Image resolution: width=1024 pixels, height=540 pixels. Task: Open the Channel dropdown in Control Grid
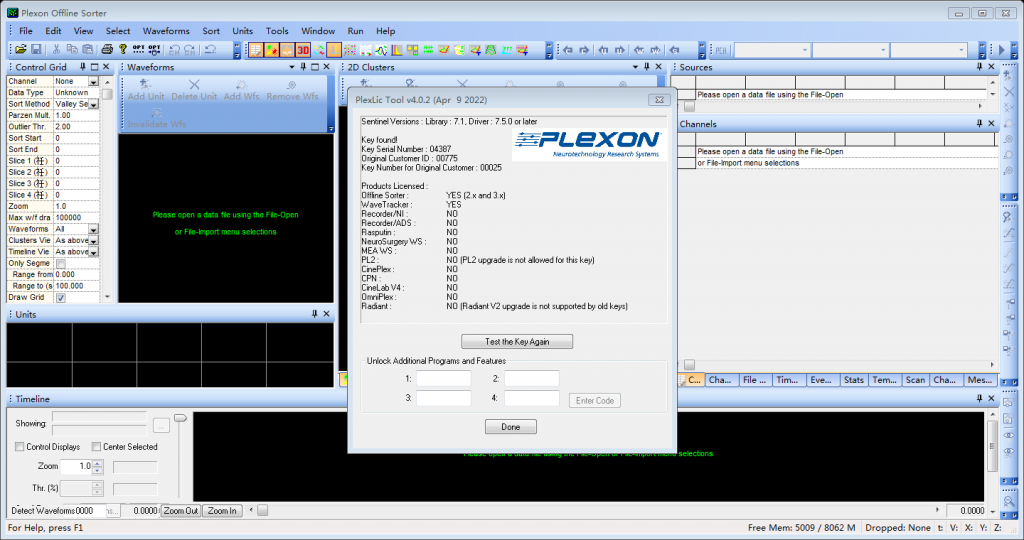[93, 82]
